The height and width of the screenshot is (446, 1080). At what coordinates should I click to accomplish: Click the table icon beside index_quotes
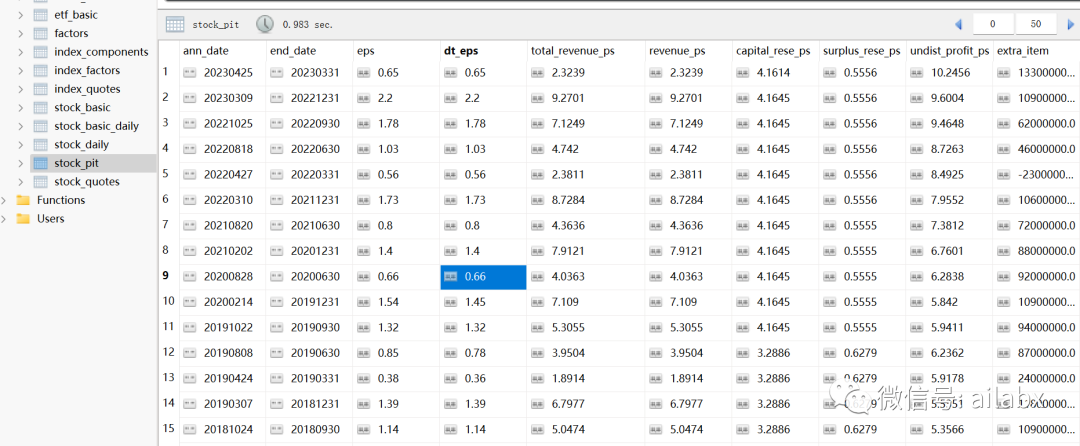(41, 89)
